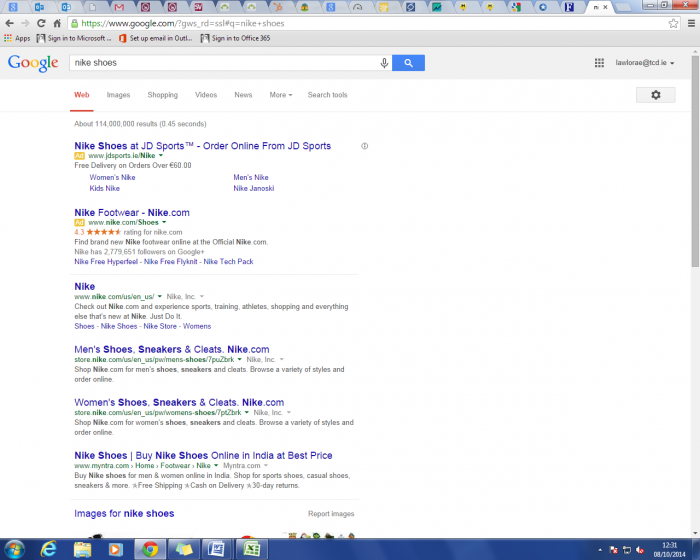700x560 pixels.
Task: Switch to Chrome in the taskbar
Action: pos(150,549)
